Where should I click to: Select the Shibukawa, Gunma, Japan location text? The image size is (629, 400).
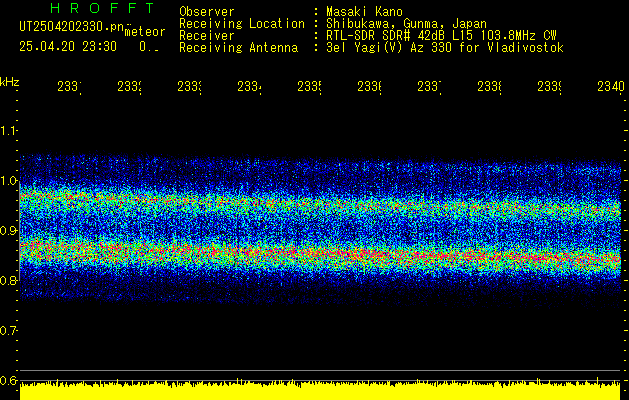406,24
